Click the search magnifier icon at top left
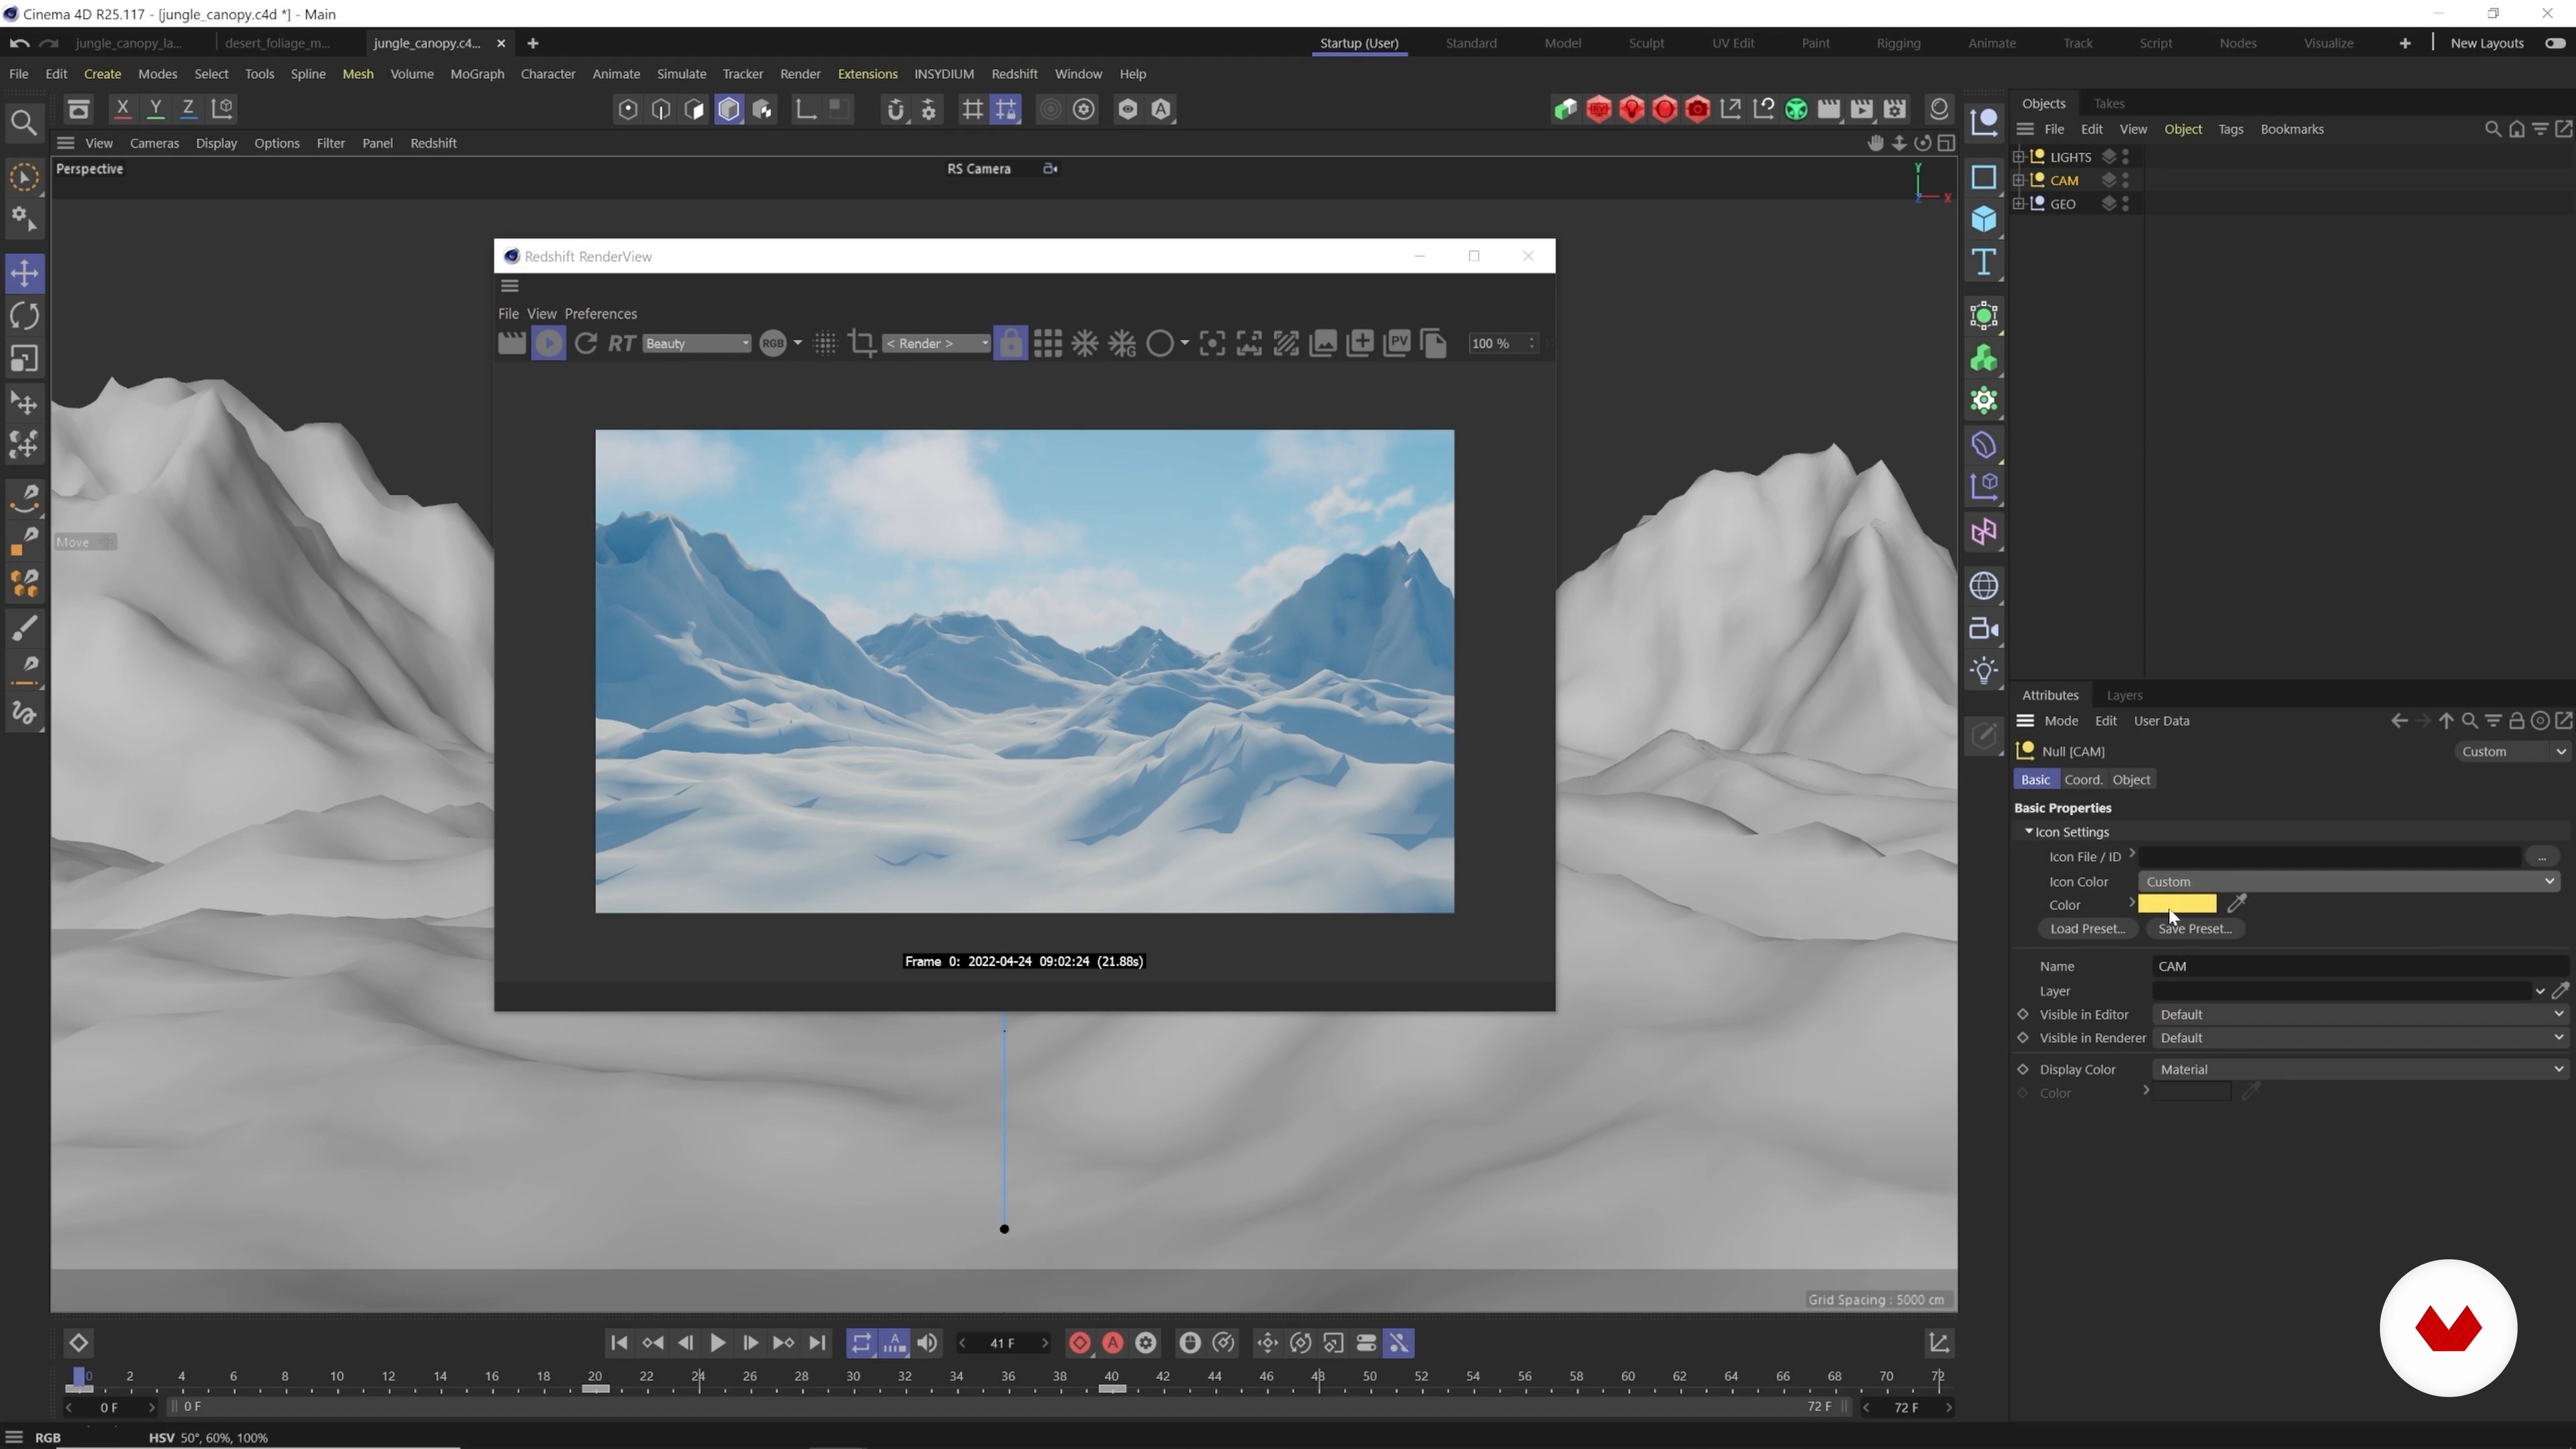 (x=24, y=123)
